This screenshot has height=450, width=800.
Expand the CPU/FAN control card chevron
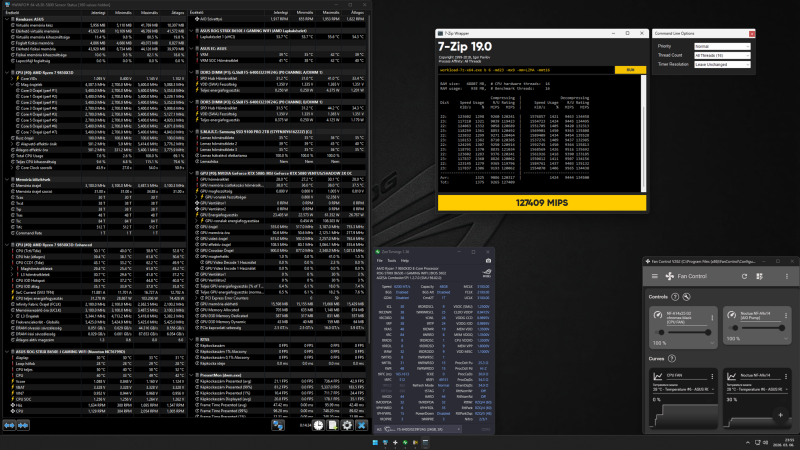point(712,343)
